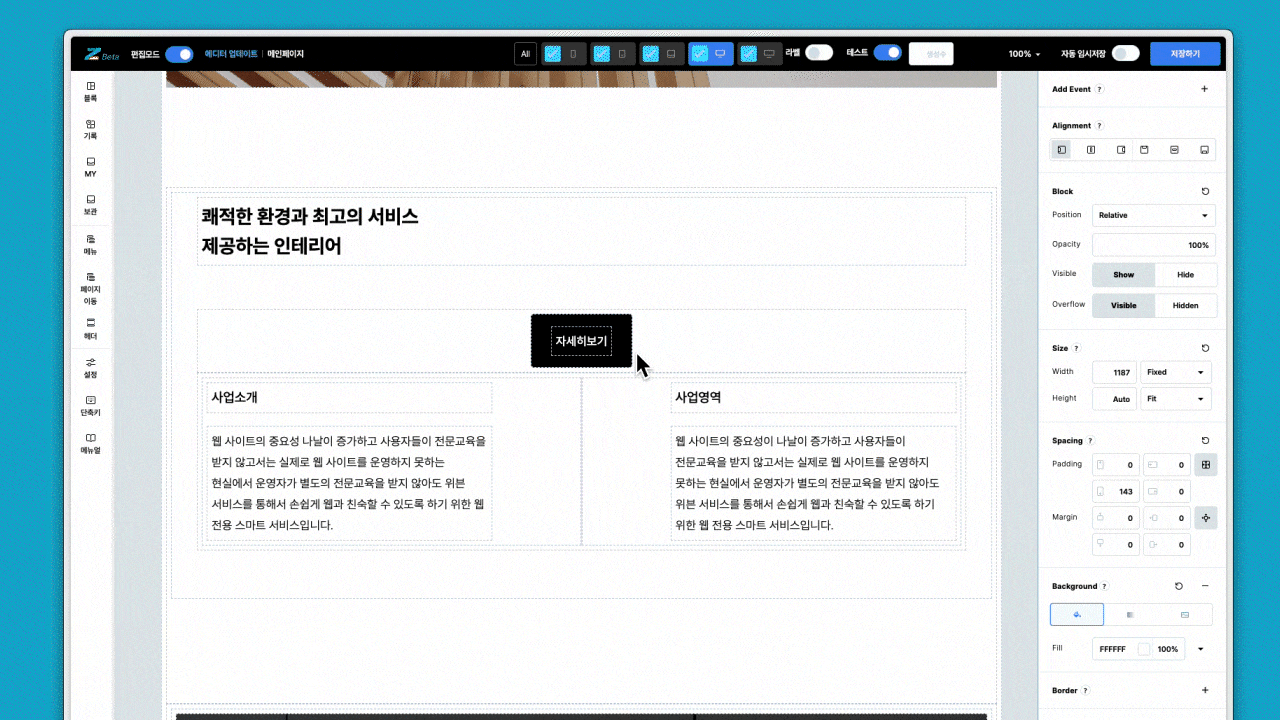Select image background type
Screen dimensions: 1280x720
(x=1185, y=614)
